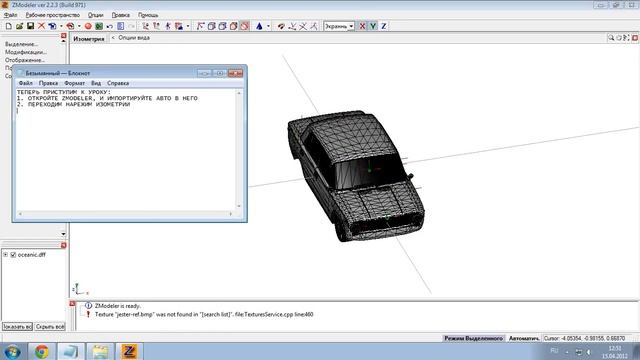Viewport: 640px width, 360px height.
Task: Open Google Chrome from the taskbar
Action: [42, 351]
